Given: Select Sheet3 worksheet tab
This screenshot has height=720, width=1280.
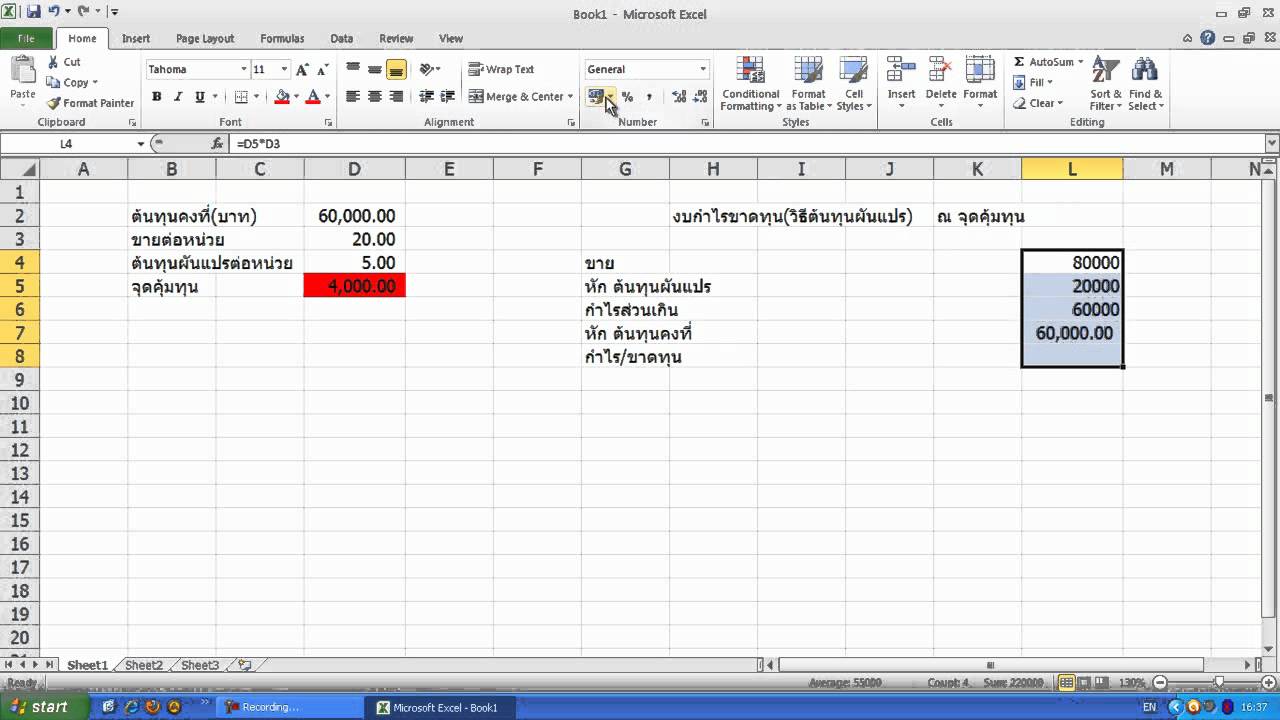Looking at the screenshot, I should pyautogui.click(x=200, y=665).
